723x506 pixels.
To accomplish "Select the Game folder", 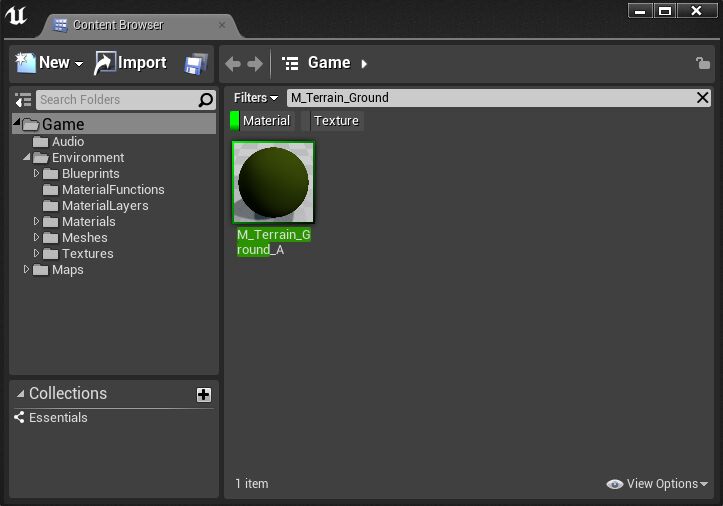I will pyautogui.click(x=113, y=124).
